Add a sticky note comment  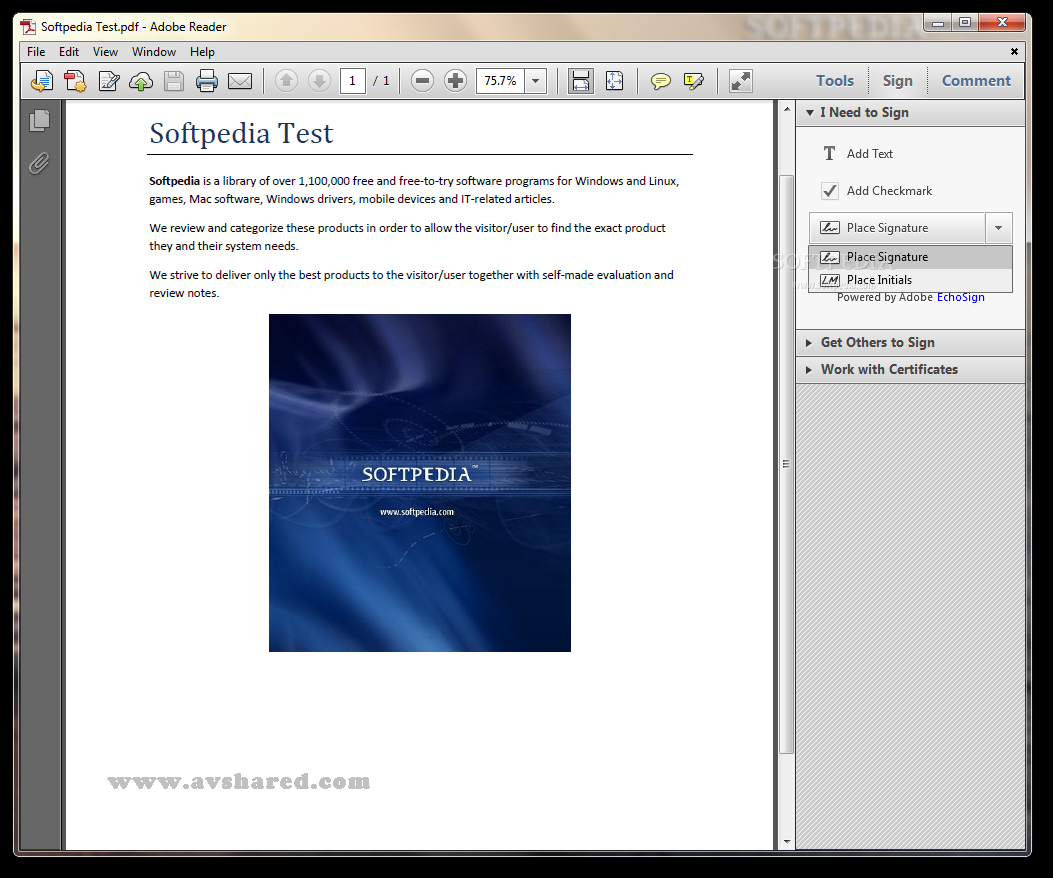(x=661, y=81)
